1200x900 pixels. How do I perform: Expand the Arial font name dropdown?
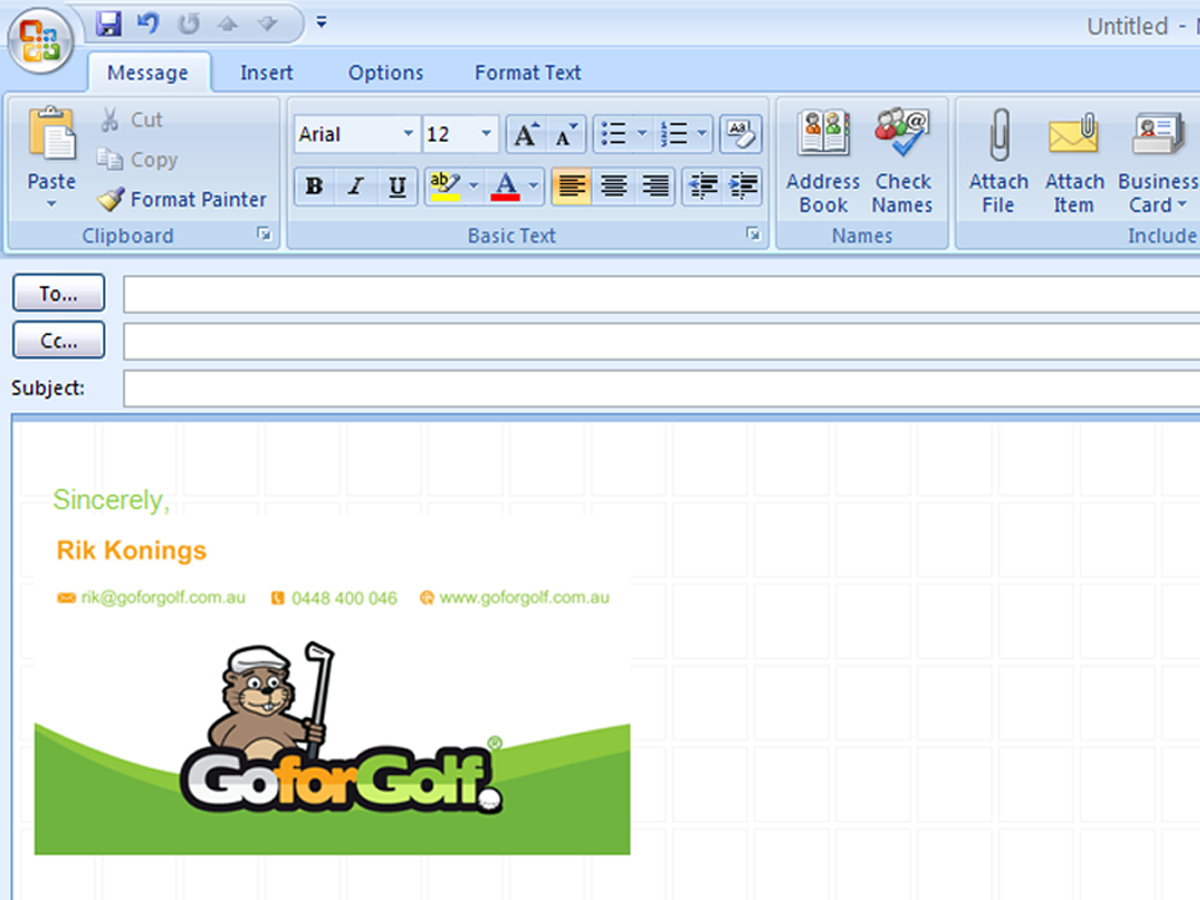[x=408, y=134]
